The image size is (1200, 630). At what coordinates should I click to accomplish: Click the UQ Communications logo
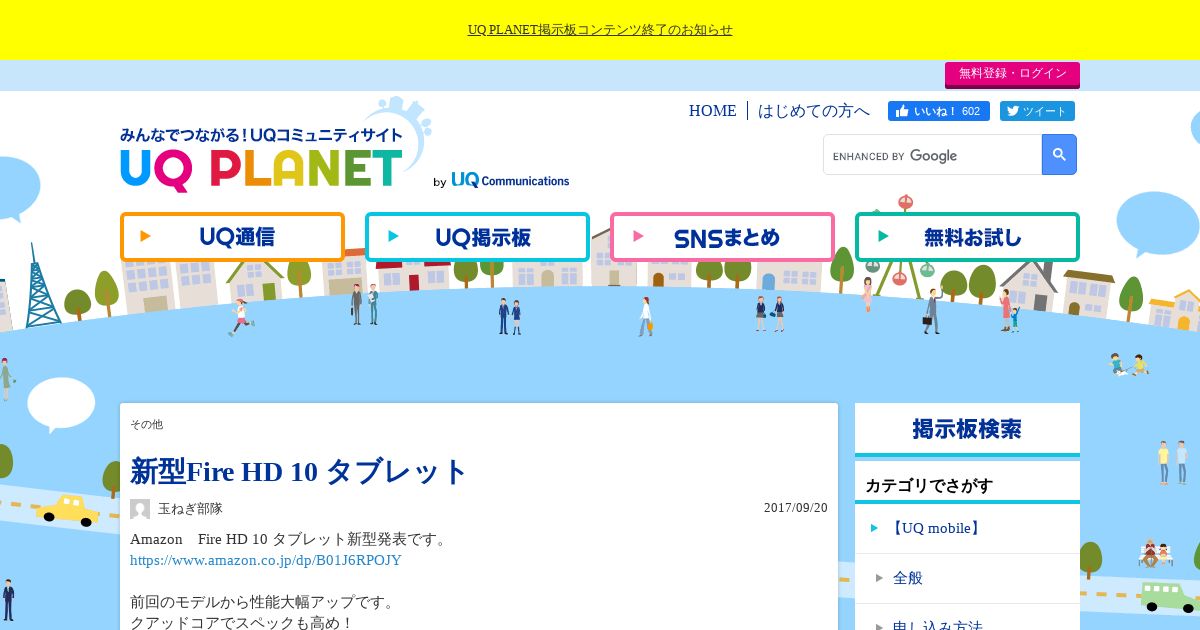click(x=510, y=180)
